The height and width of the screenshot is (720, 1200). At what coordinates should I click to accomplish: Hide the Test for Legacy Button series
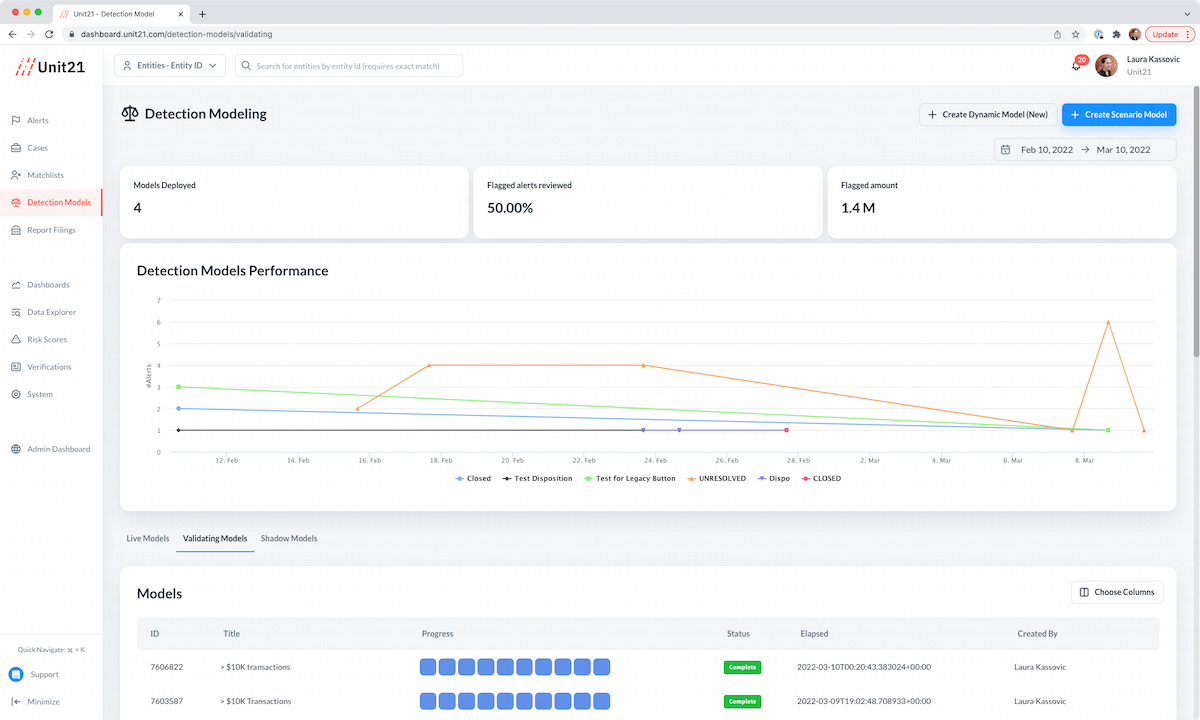coord(628,479)
